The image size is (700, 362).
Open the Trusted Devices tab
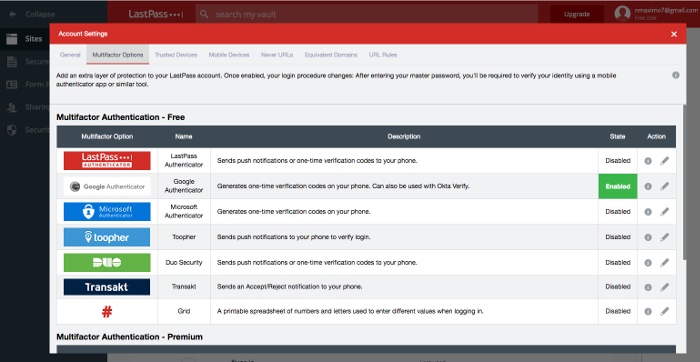coord(176,55)
